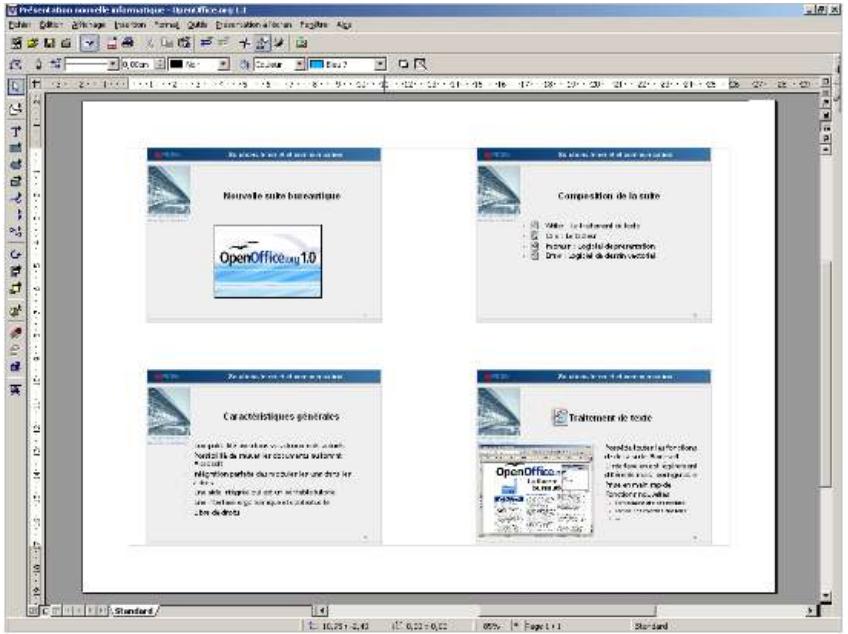Viewport: 848px width, 634px height.
Task: Click the Effects icon in main toolbar
Action: point(16,333)
